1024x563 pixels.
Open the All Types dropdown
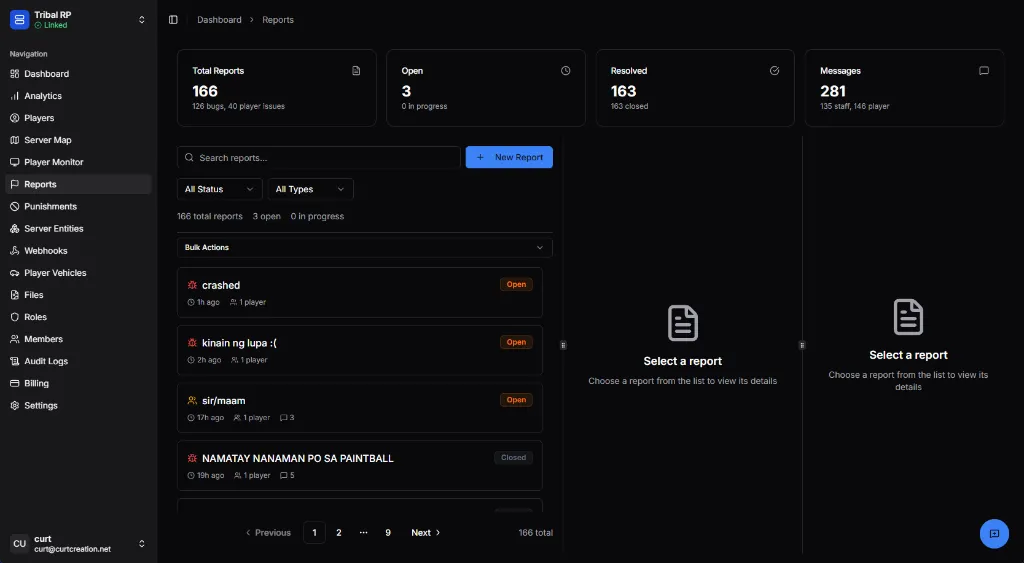(x=310, y=189)
